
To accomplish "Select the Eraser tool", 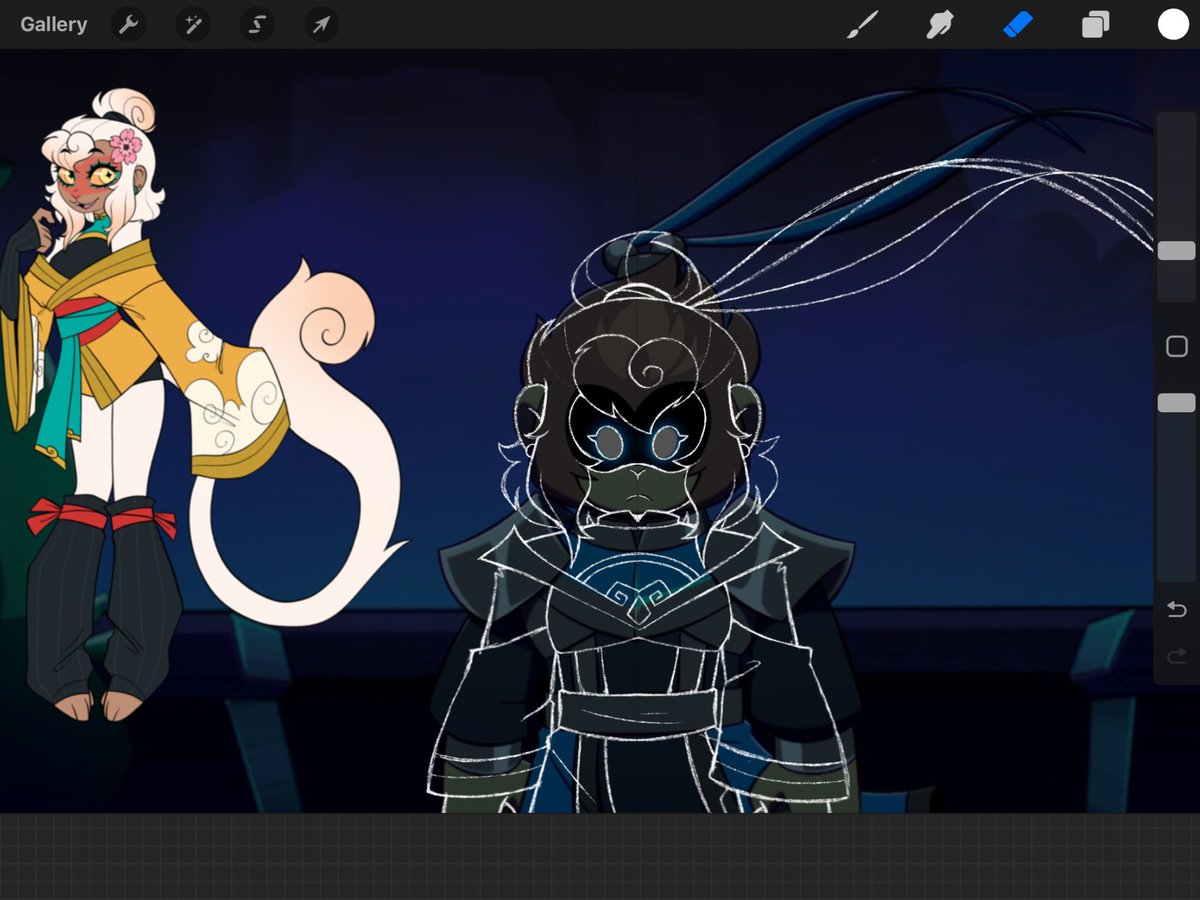I will 1017,24.
